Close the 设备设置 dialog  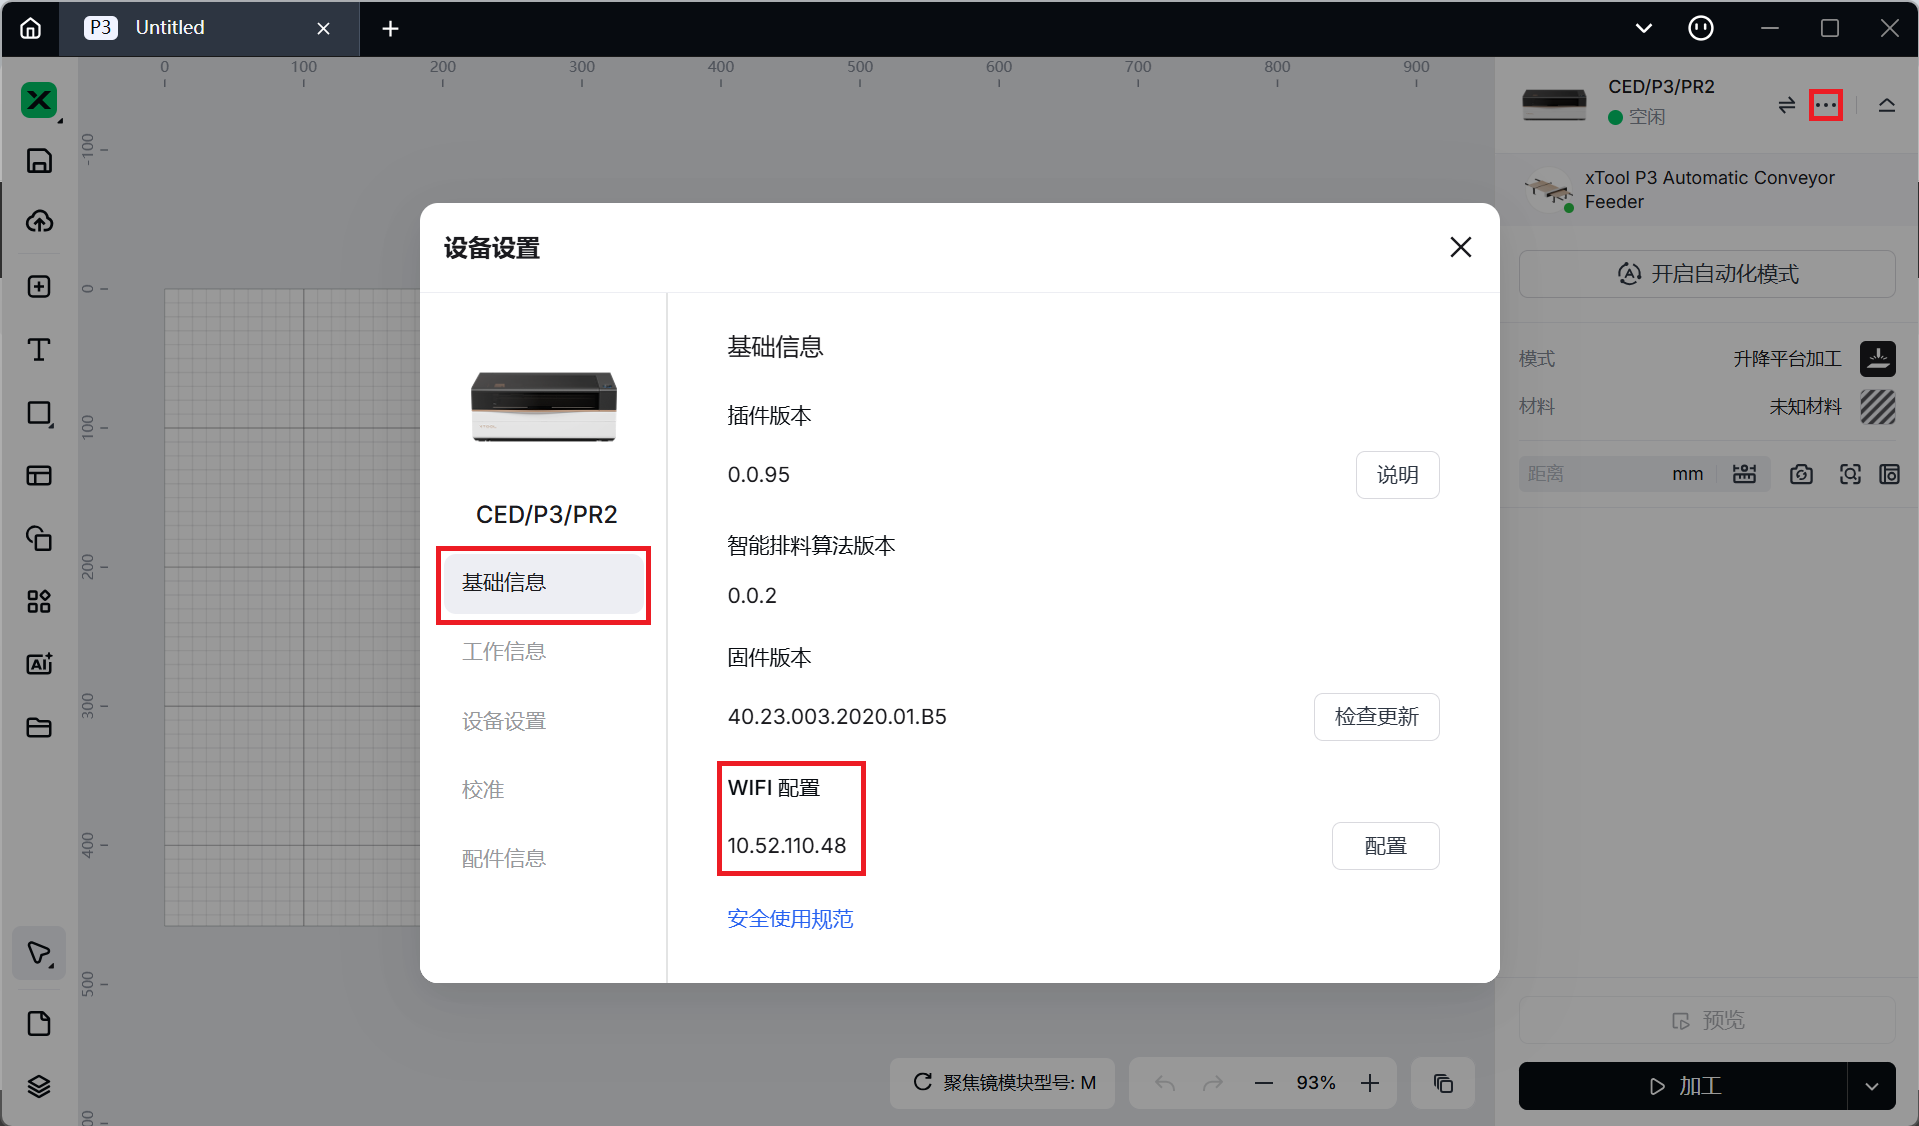coord(1460,247)
